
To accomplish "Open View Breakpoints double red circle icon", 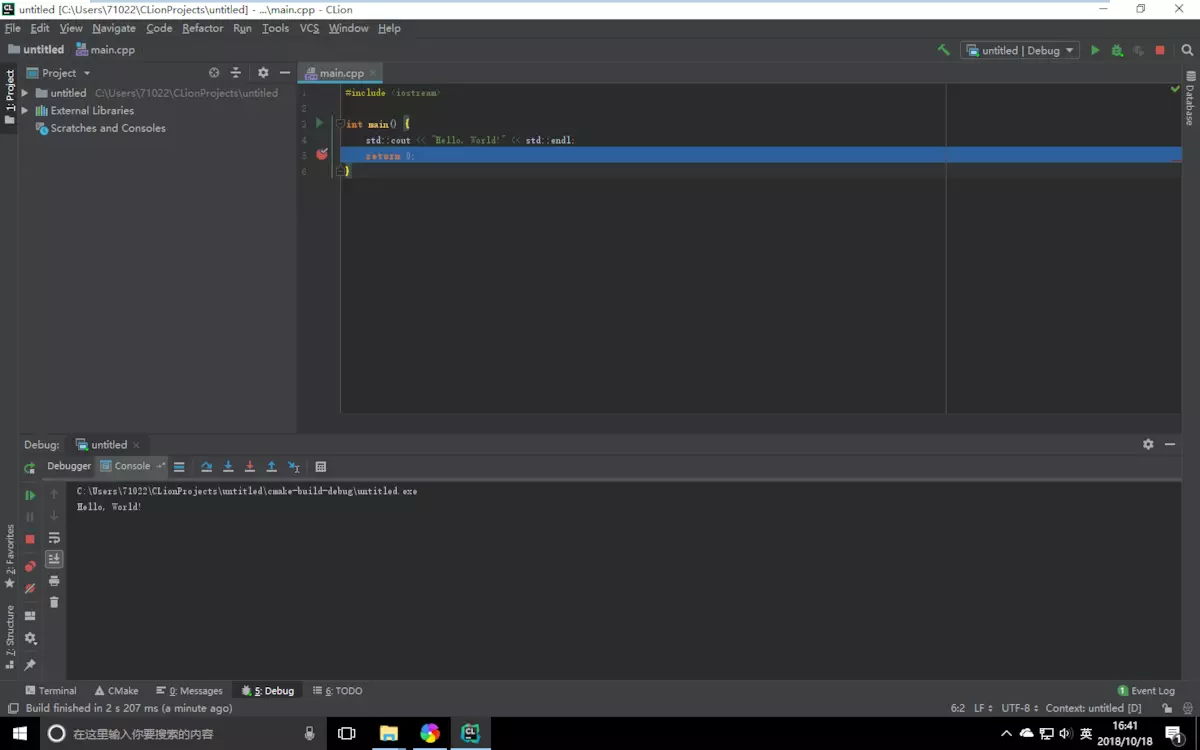I will (x=30, y=566).
